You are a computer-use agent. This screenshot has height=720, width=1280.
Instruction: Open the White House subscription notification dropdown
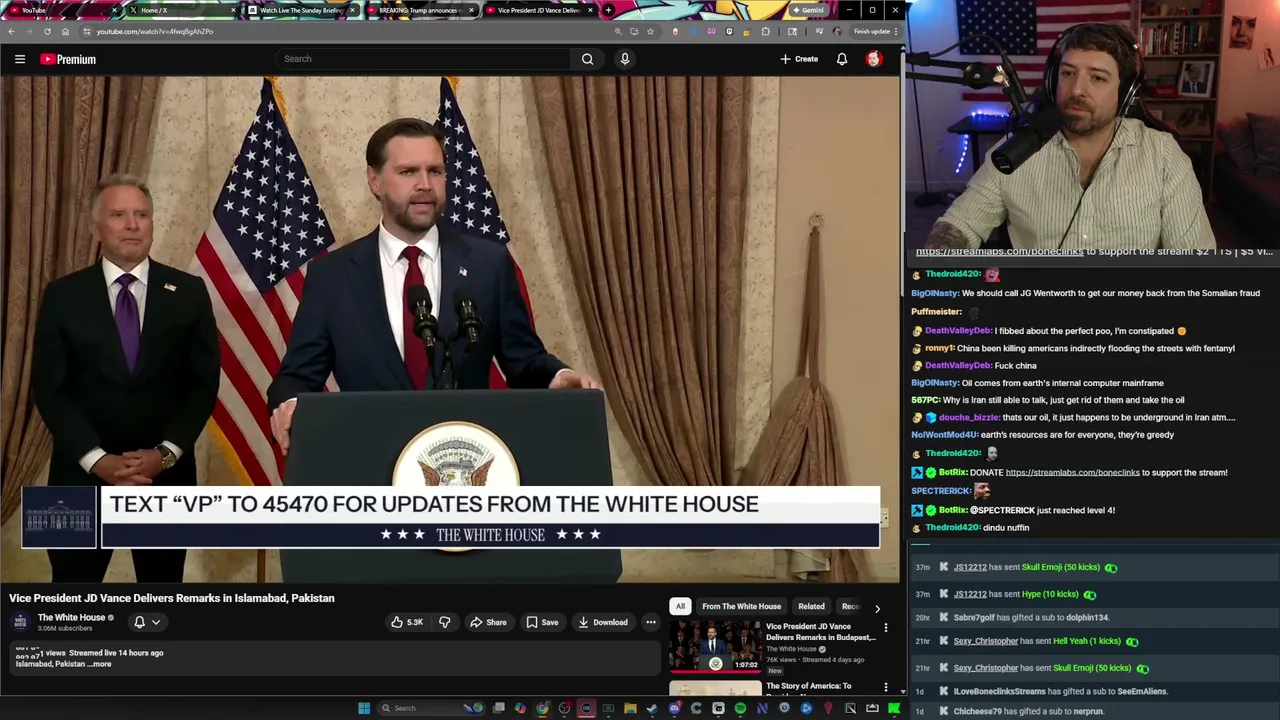coord(147,622)
